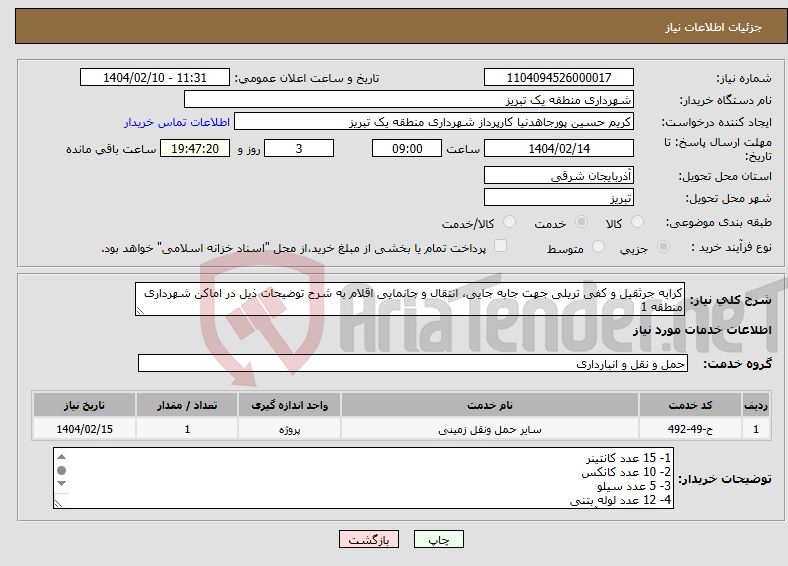Click scroll up arrow in buyer notes
Screen dimensions: 788x566
point(61,457)
